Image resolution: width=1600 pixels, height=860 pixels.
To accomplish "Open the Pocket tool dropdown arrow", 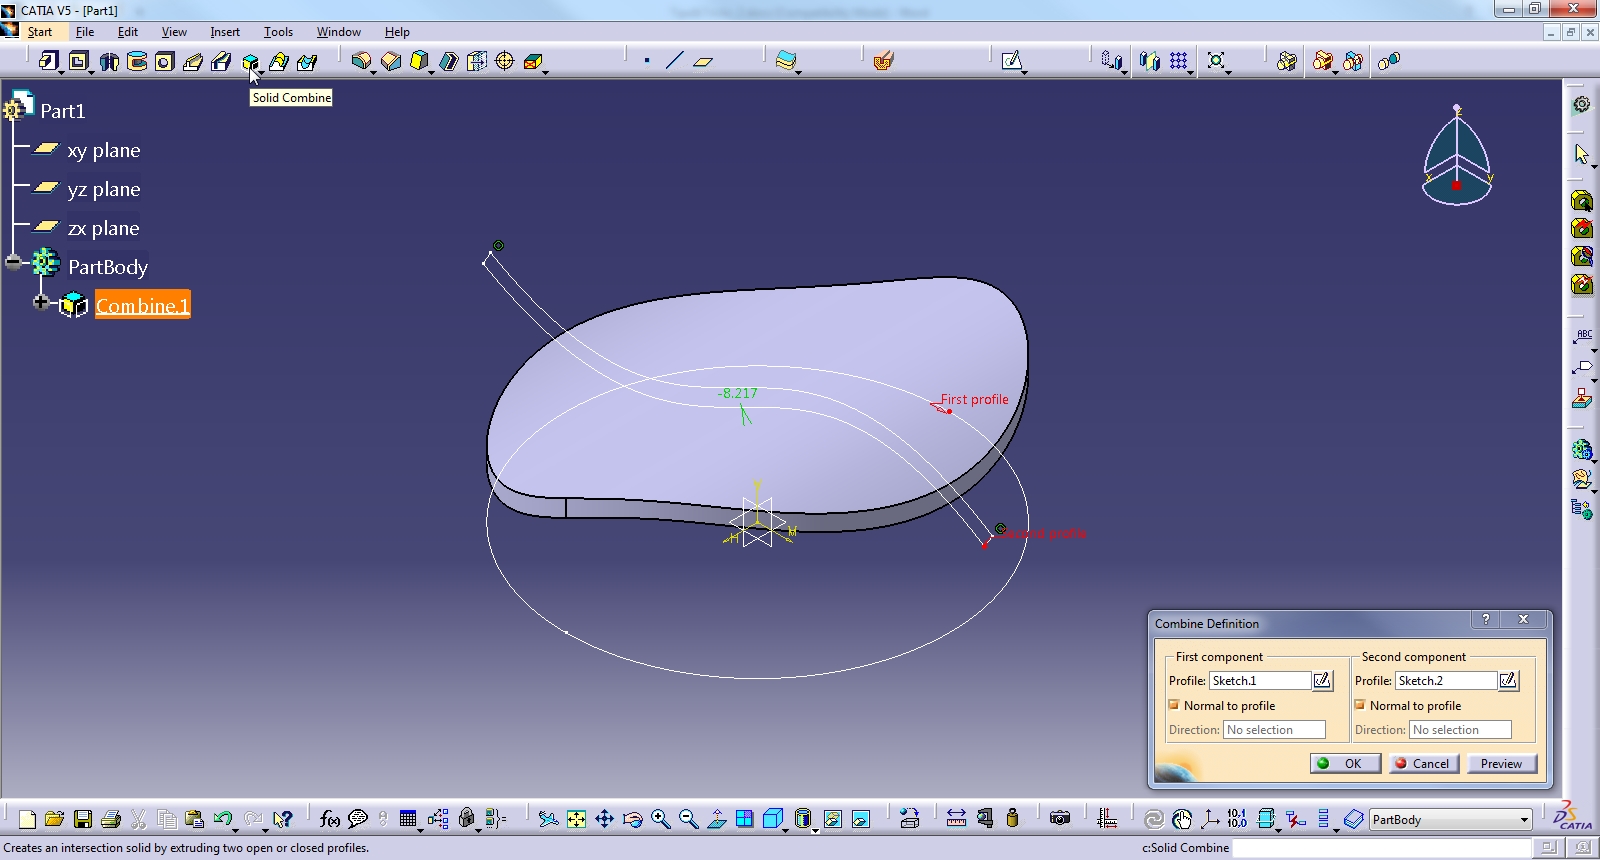I will [91, 72].
